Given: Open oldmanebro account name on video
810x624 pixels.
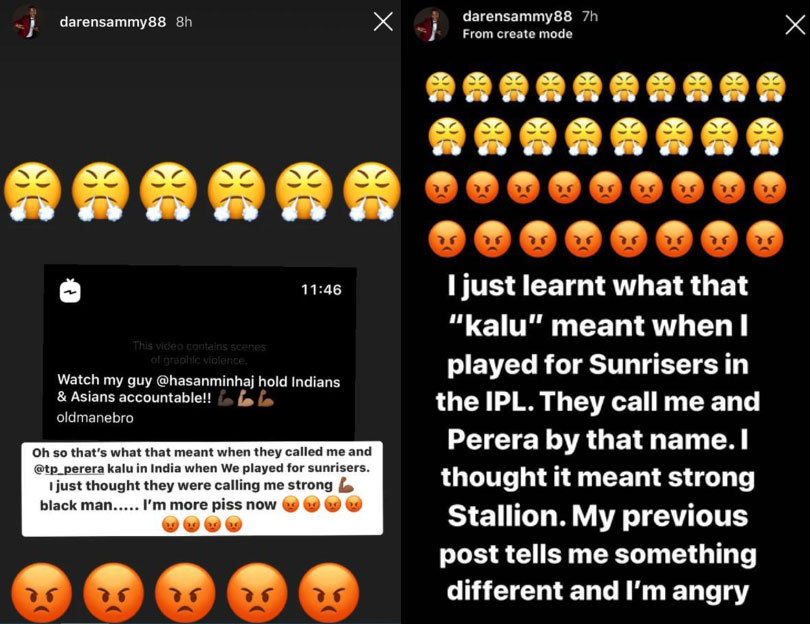Looking at the screenshot, I should click(95, 417).
